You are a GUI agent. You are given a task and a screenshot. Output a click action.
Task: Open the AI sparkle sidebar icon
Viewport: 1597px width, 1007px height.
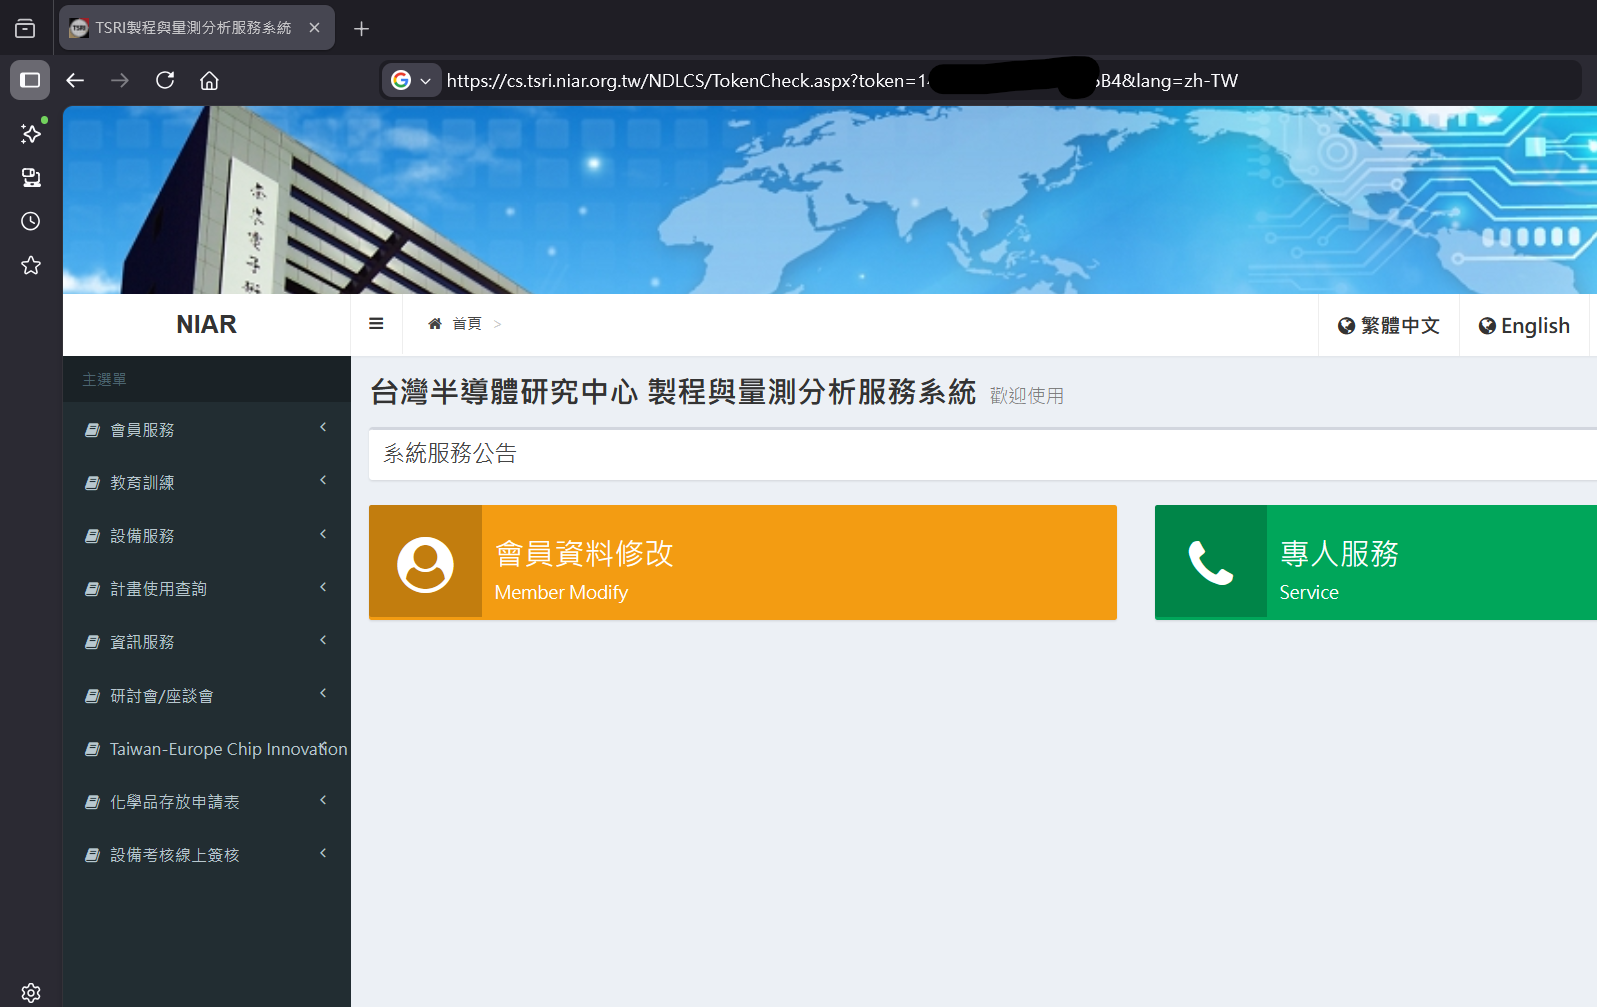point(31,133)
